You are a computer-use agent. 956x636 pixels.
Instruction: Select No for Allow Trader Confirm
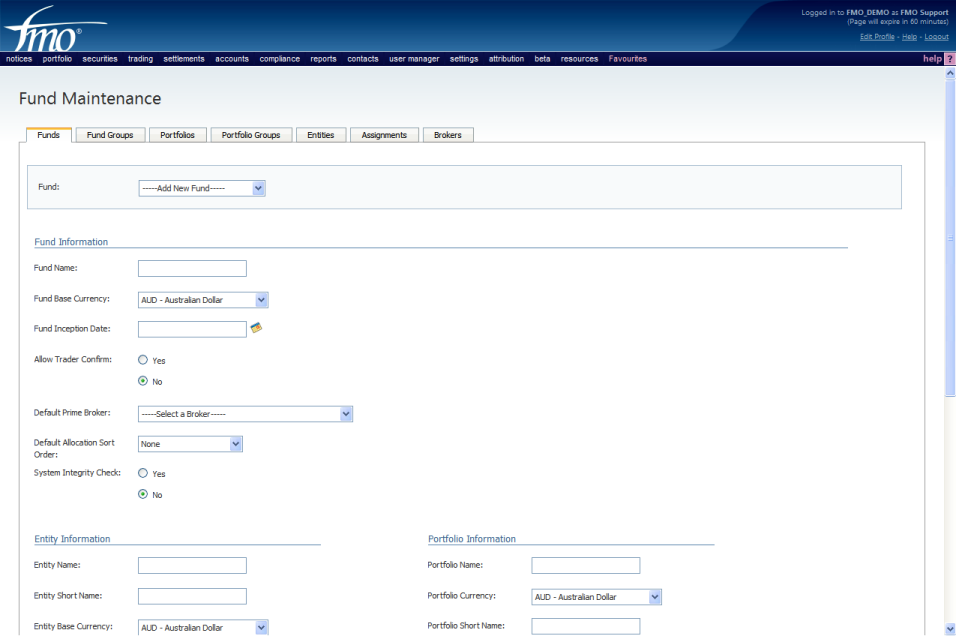(x=143, y=381)
